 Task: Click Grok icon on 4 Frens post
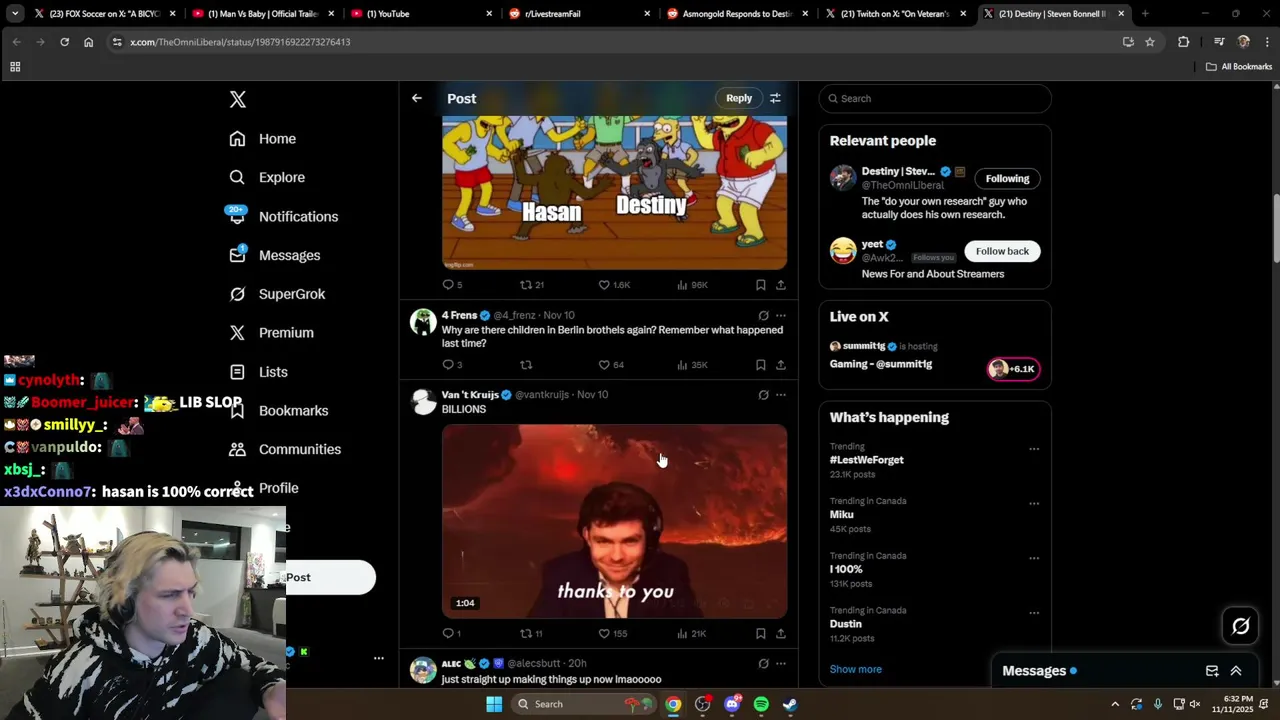(x=763, y=315)
